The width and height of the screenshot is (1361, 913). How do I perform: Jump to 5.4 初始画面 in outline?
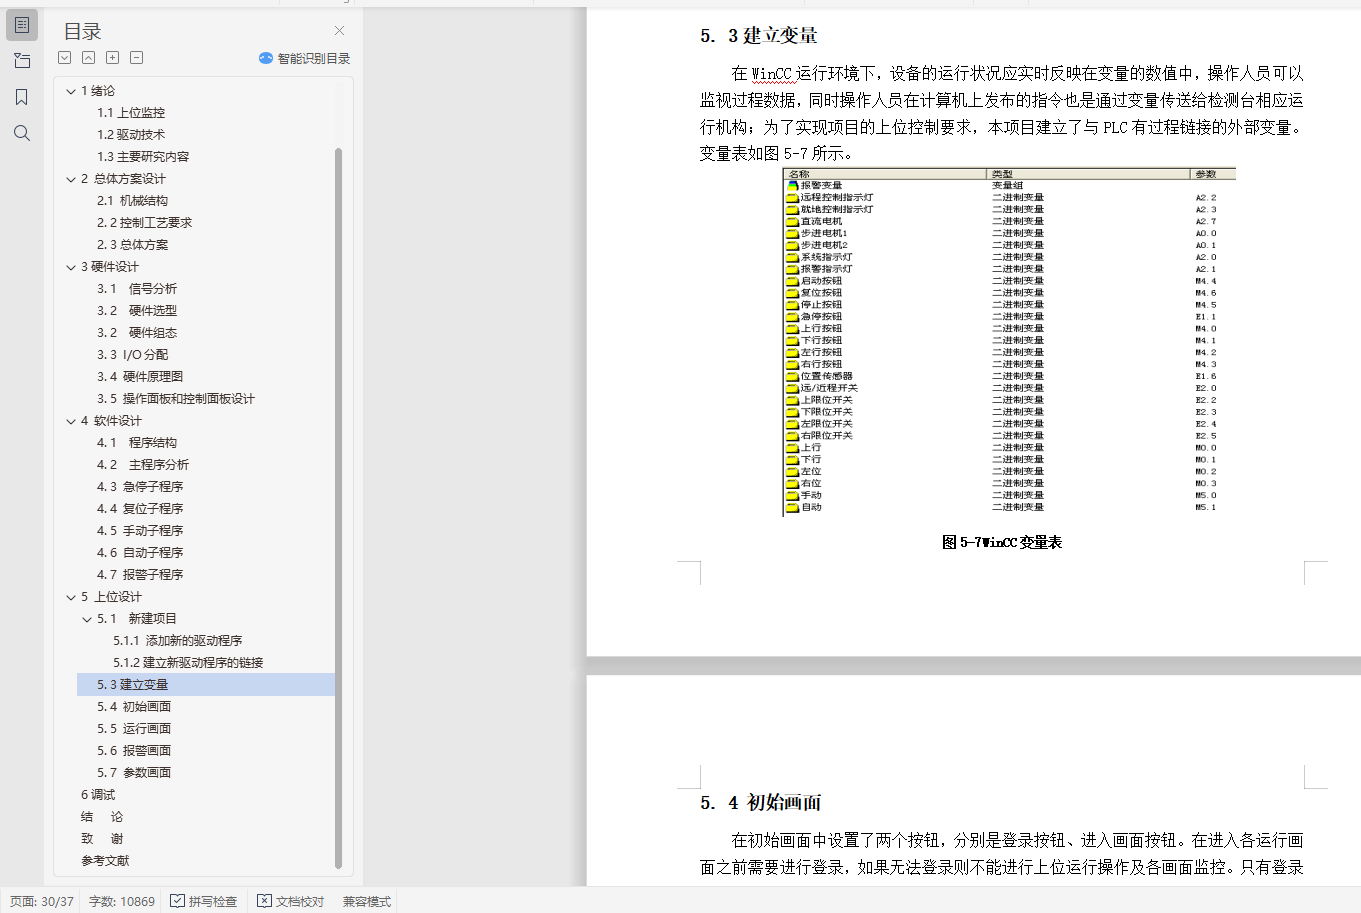(x=134, y=707)
